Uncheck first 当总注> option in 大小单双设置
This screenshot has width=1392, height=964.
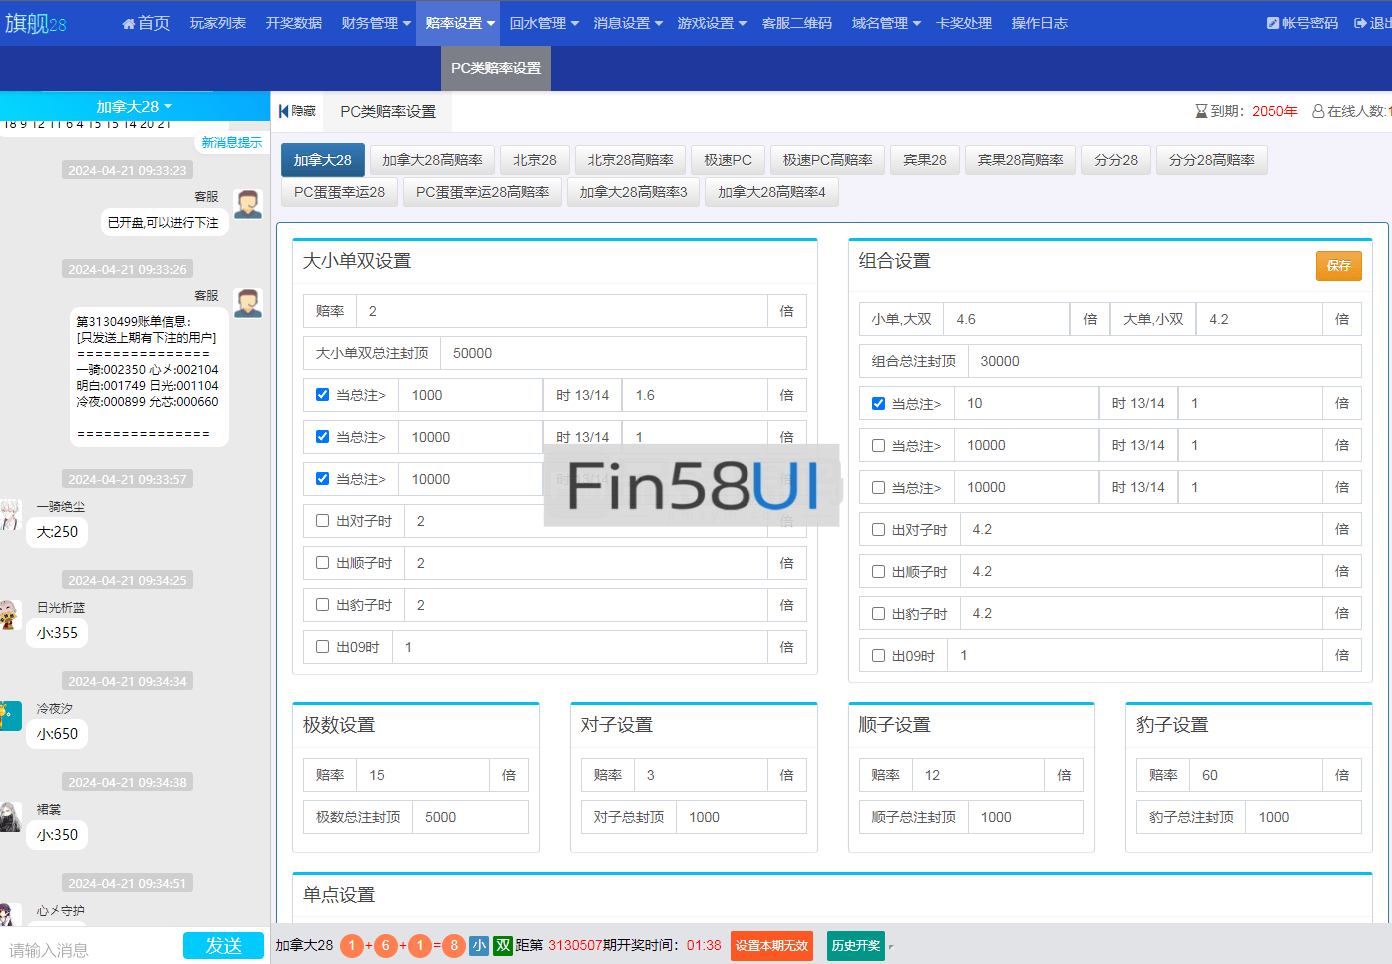[x=322, y=394]
